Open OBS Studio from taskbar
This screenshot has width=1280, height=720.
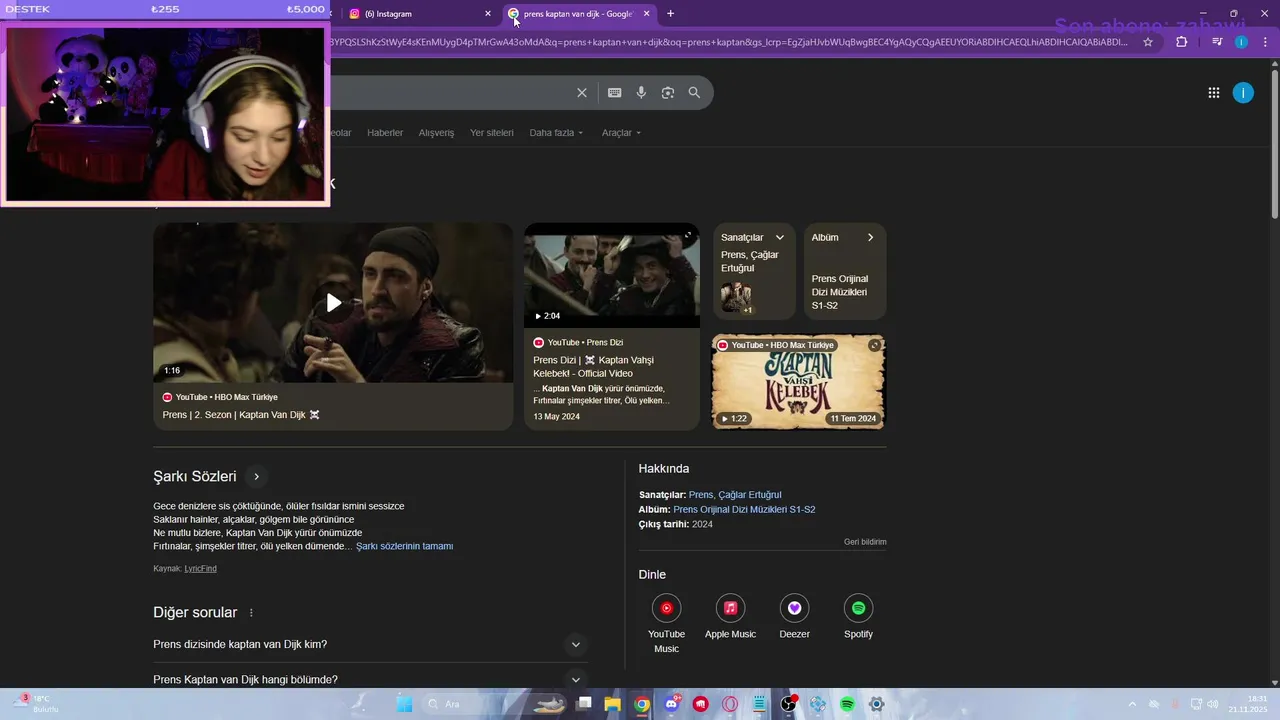pos(789,704)
